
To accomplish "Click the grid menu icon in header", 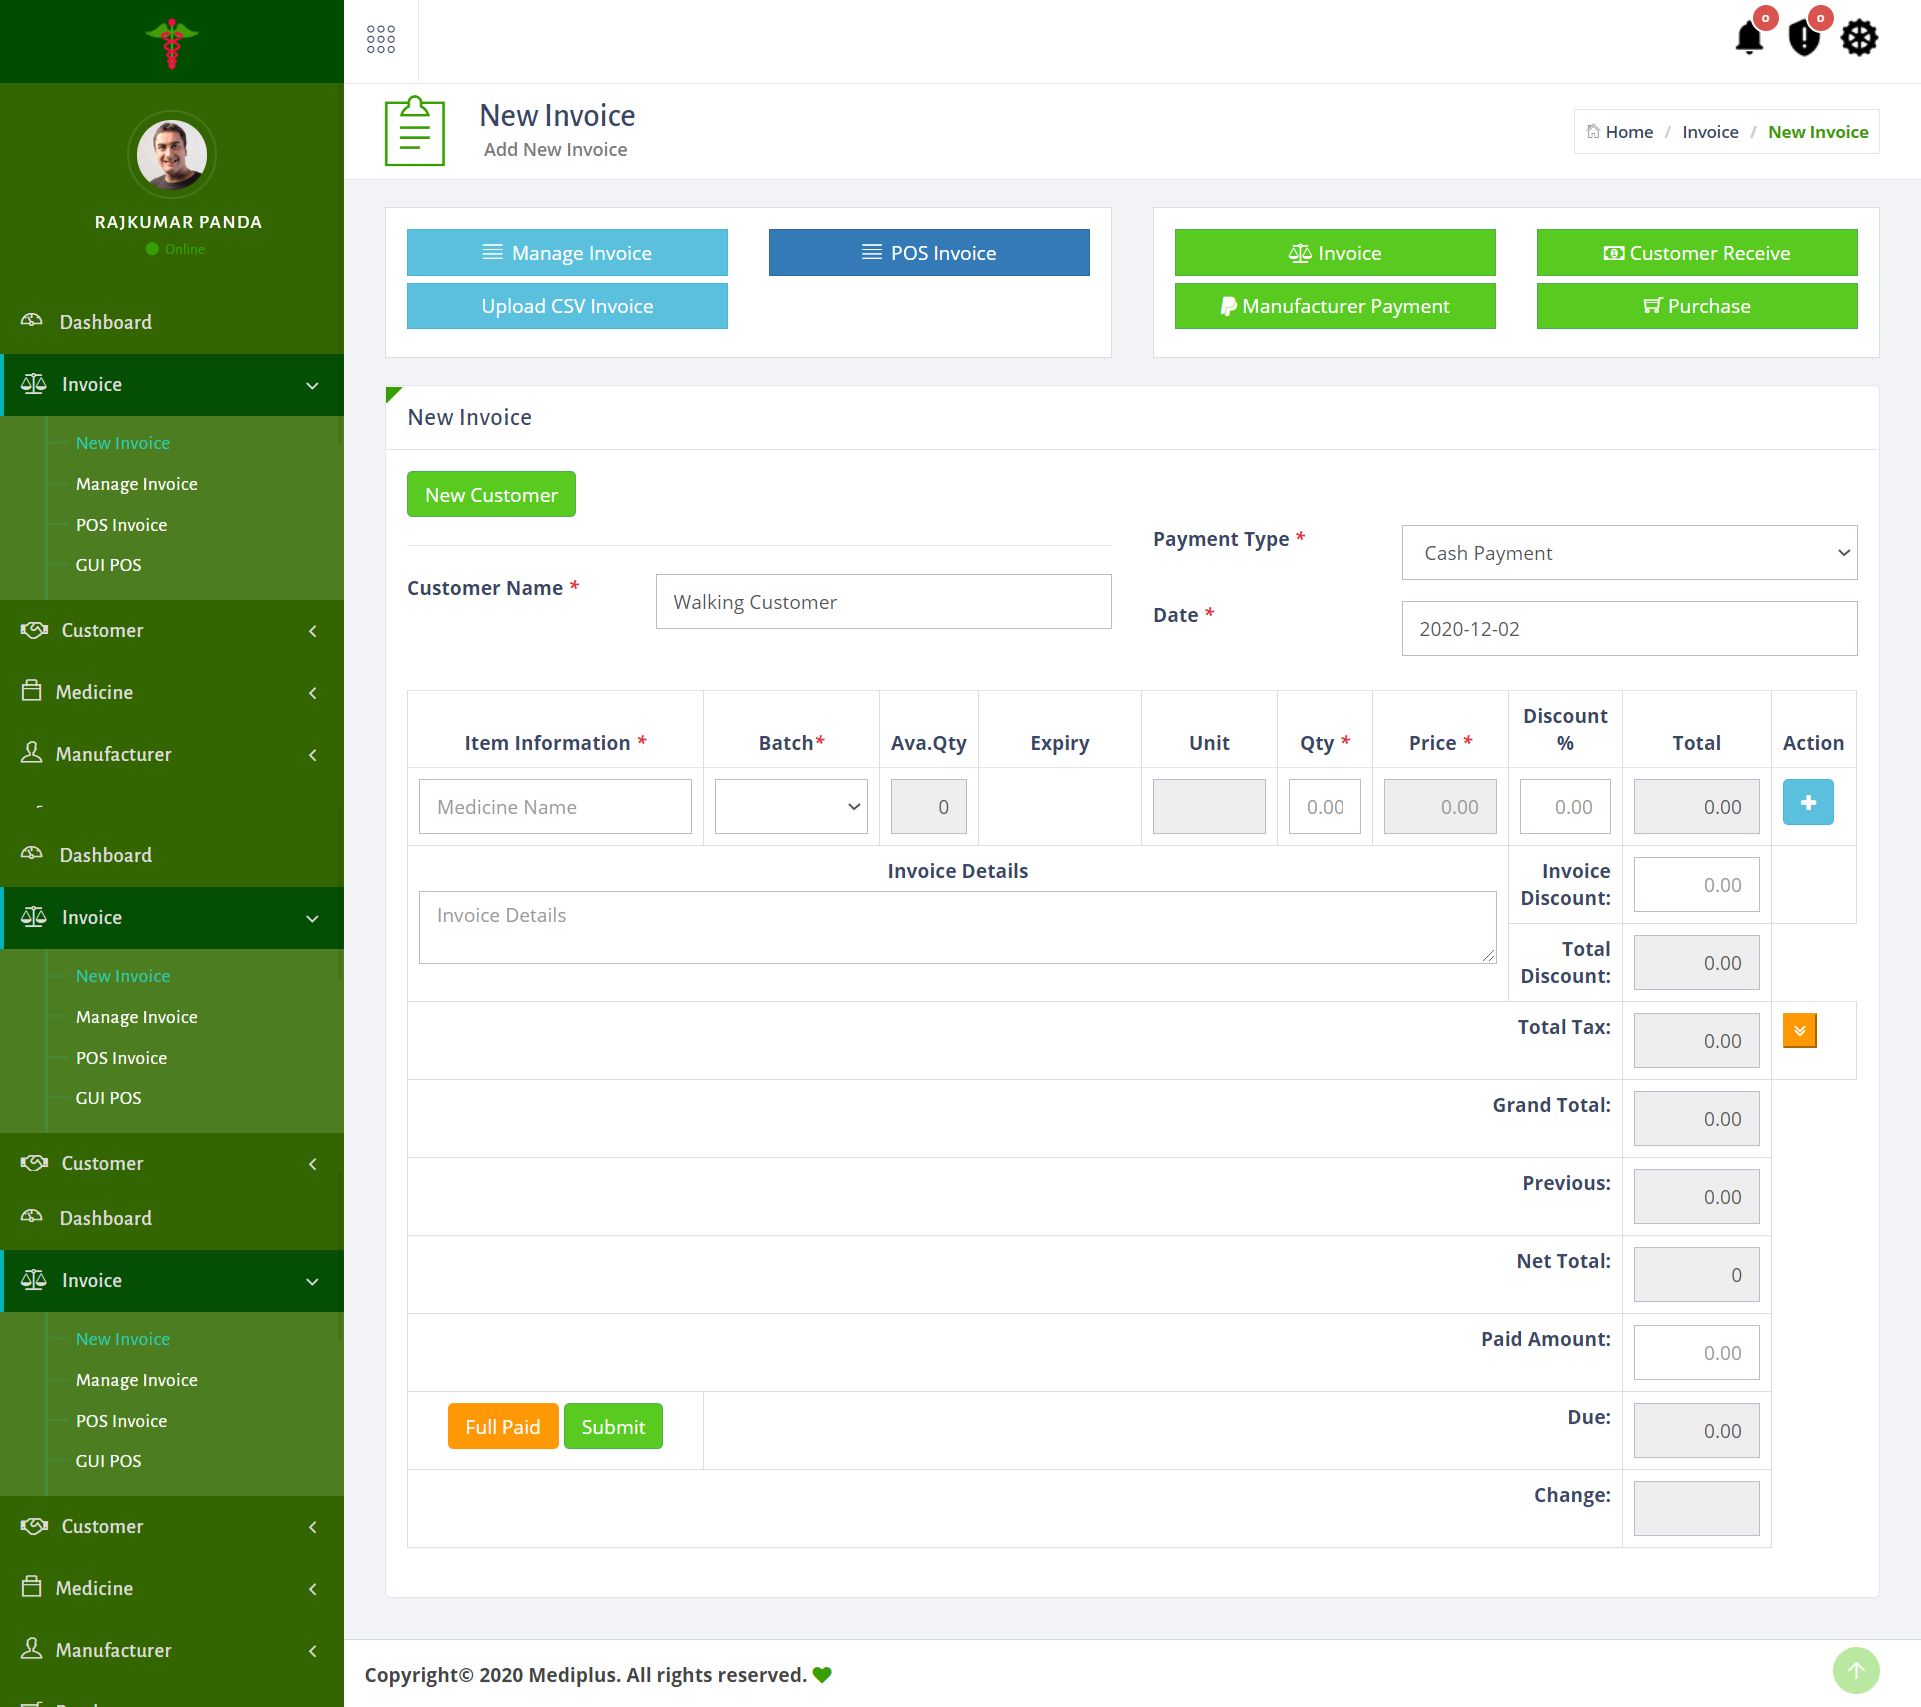I will coord(381,40).
